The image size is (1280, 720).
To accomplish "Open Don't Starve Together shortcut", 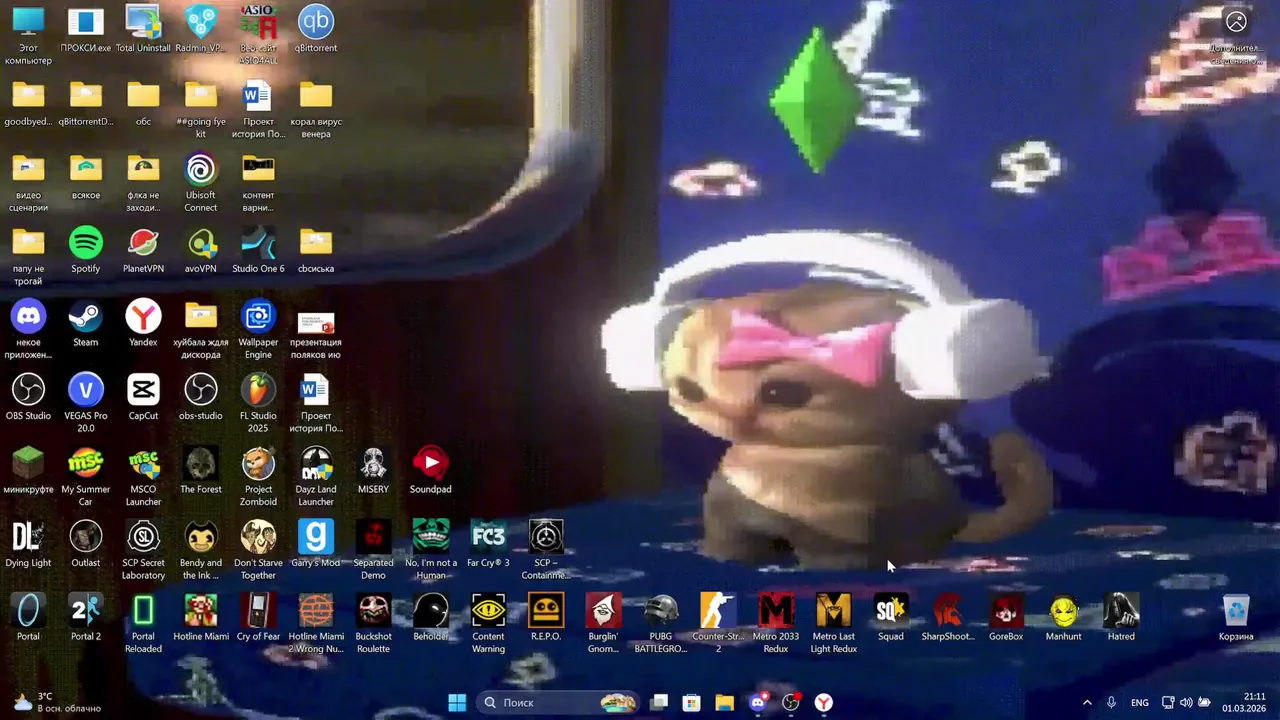I will coord(258,551).
